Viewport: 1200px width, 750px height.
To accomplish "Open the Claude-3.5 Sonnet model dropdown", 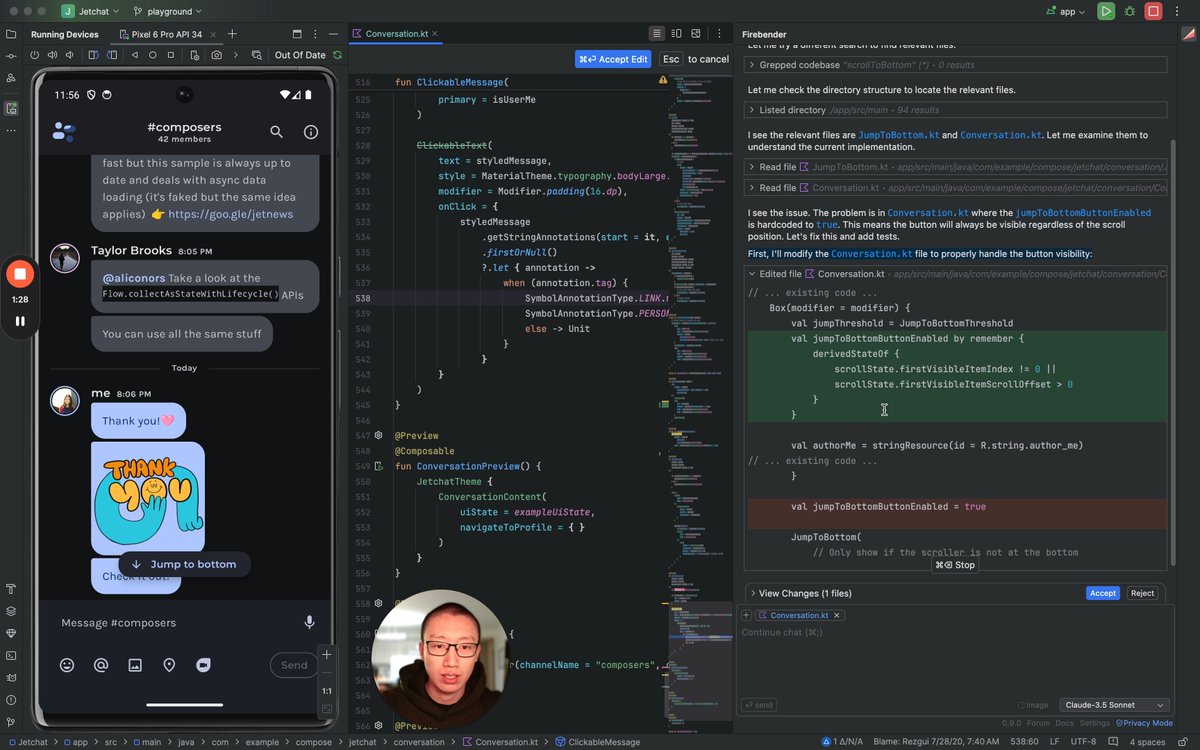I will 1114,704.
